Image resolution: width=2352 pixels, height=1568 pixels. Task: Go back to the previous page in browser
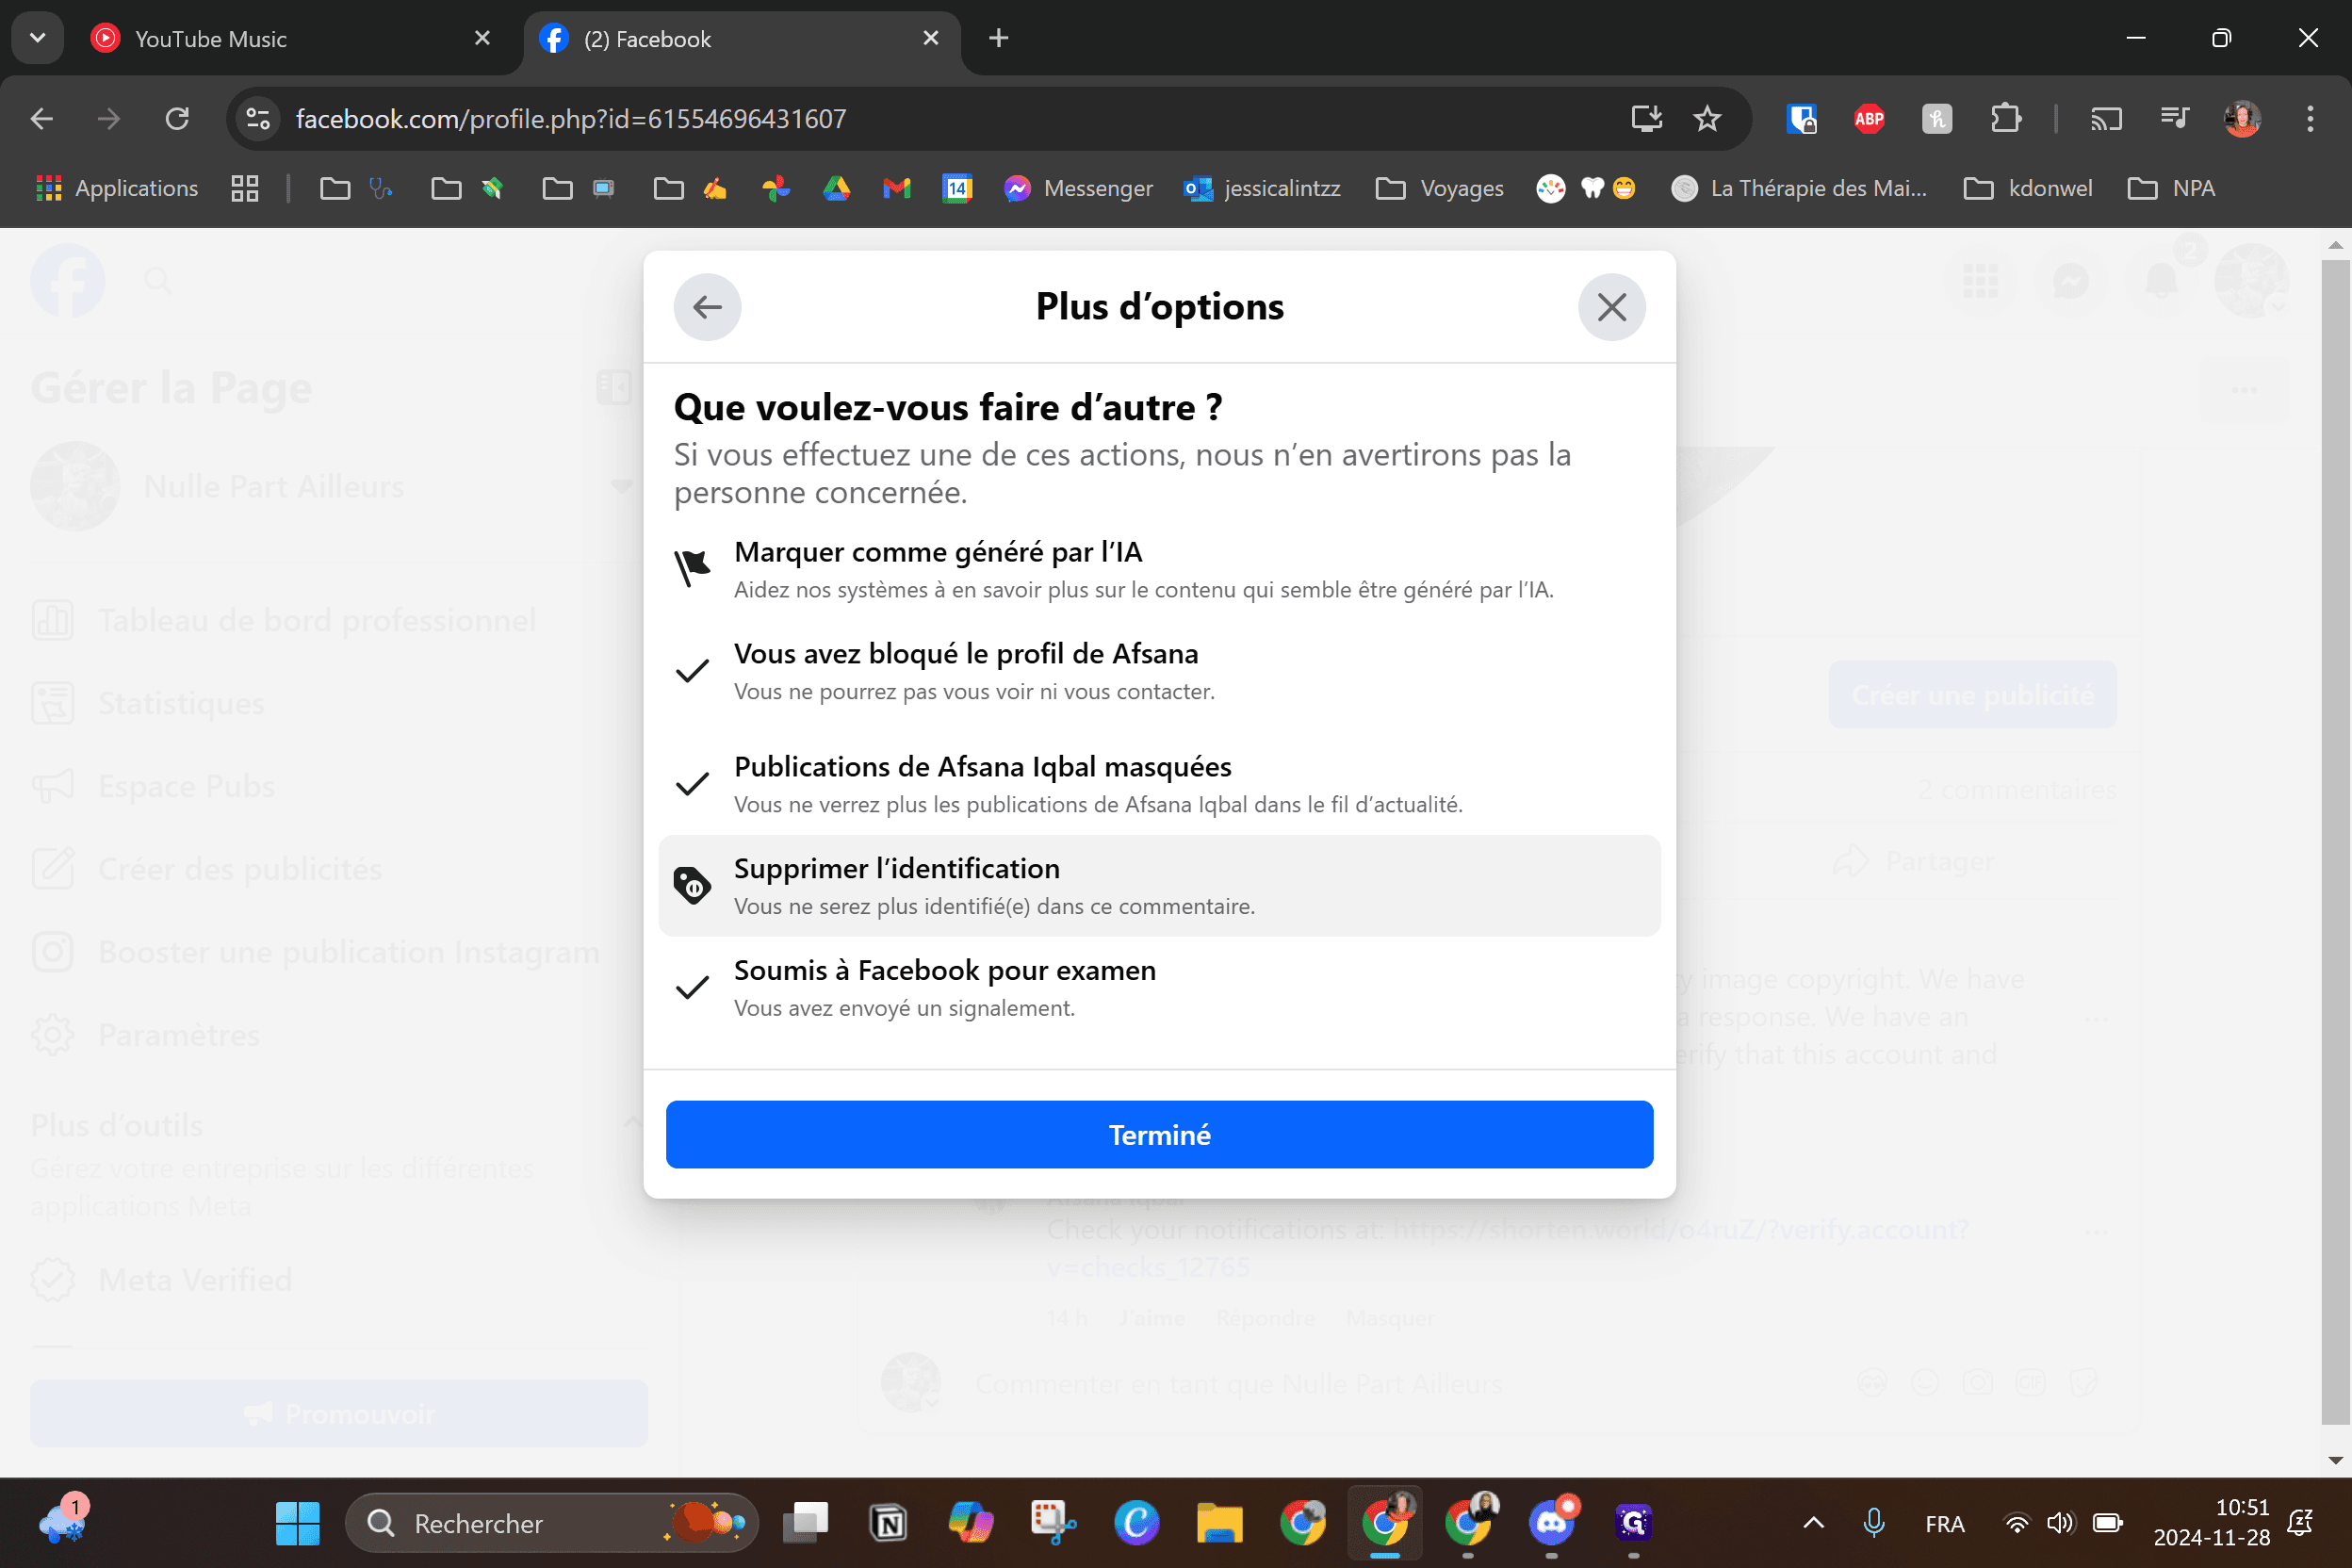coord(41,119)
